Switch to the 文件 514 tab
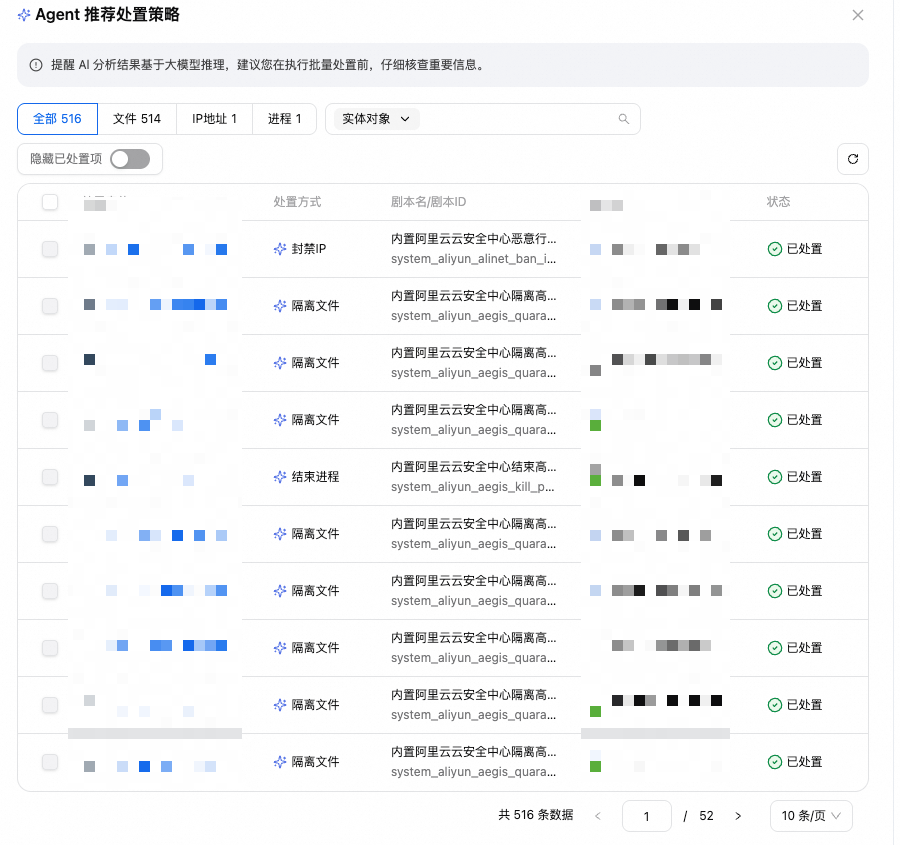 137,119
